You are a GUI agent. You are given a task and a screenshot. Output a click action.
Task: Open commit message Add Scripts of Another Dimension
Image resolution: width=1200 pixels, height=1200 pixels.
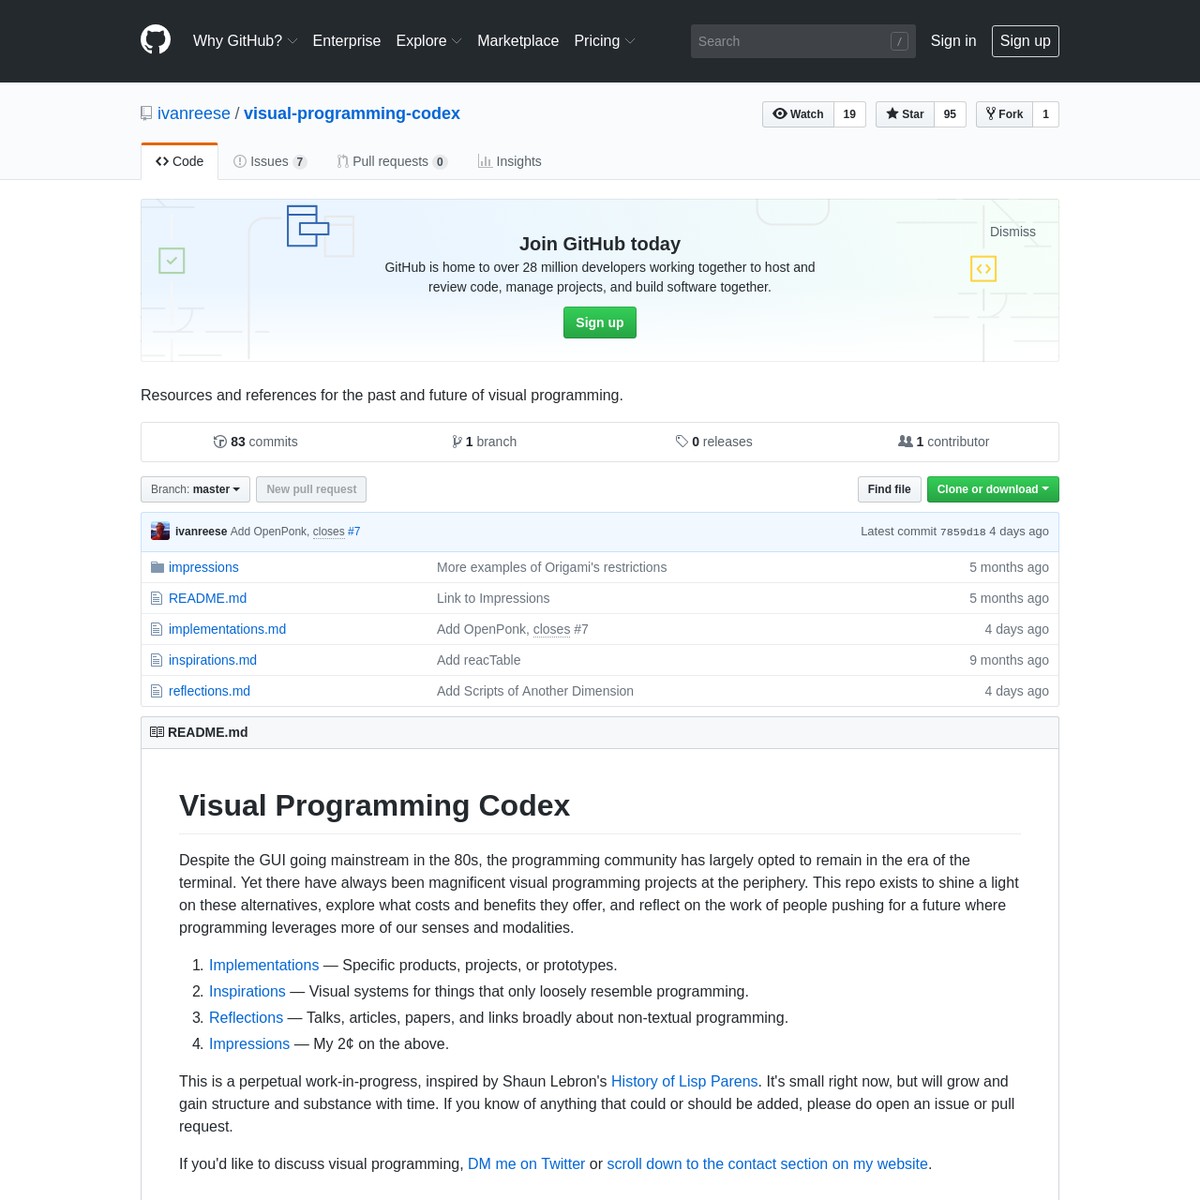535,691
